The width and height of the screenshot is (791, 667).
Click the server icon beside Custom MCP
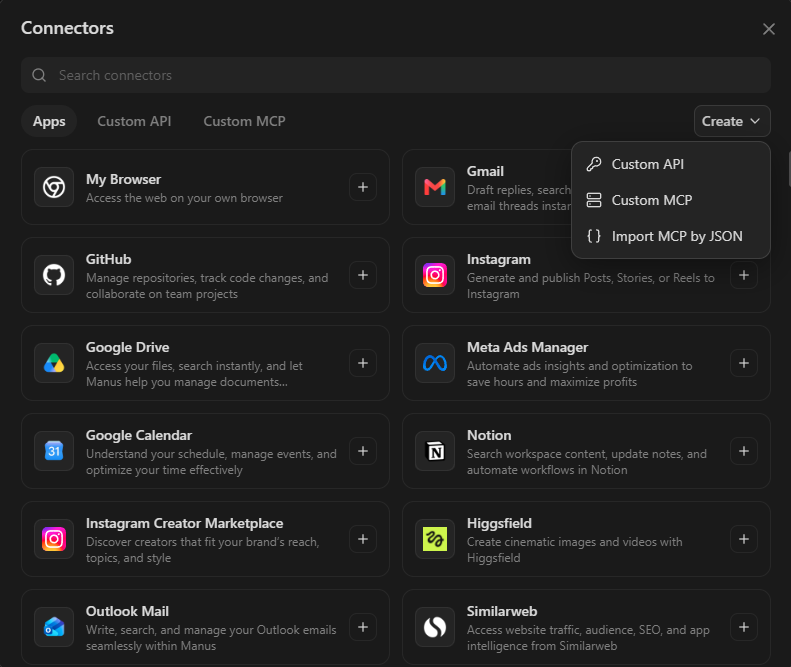click(594, 200)
